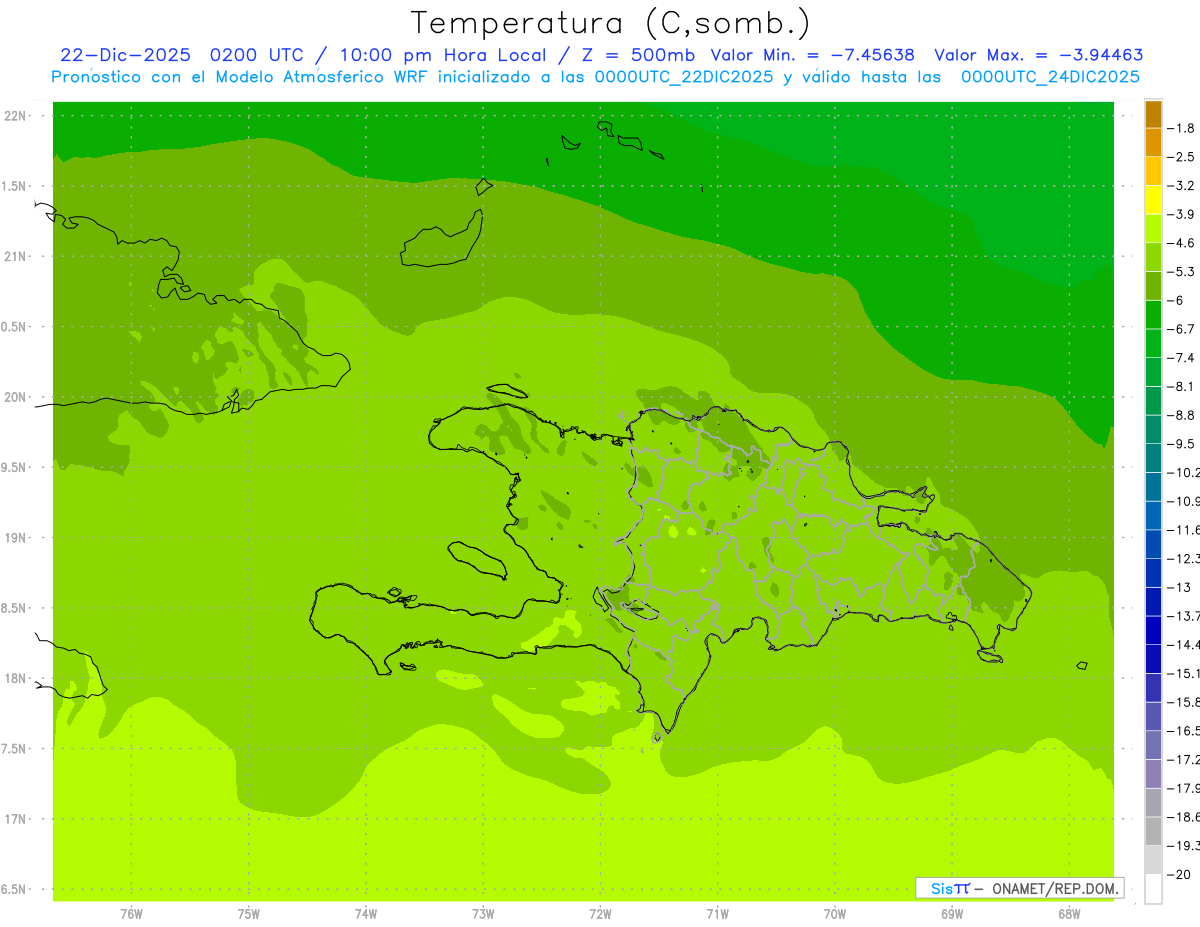Click the "ONAMET/REP.DOM." credit label

(1056, 888)
